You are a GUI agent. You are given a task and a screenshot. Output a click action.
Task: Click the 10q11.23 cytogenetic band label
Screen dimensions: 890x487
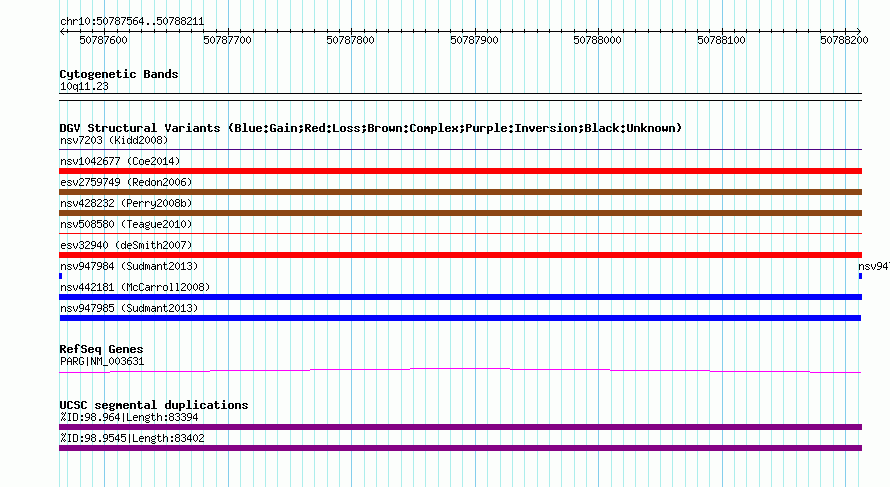coord(84,86)
